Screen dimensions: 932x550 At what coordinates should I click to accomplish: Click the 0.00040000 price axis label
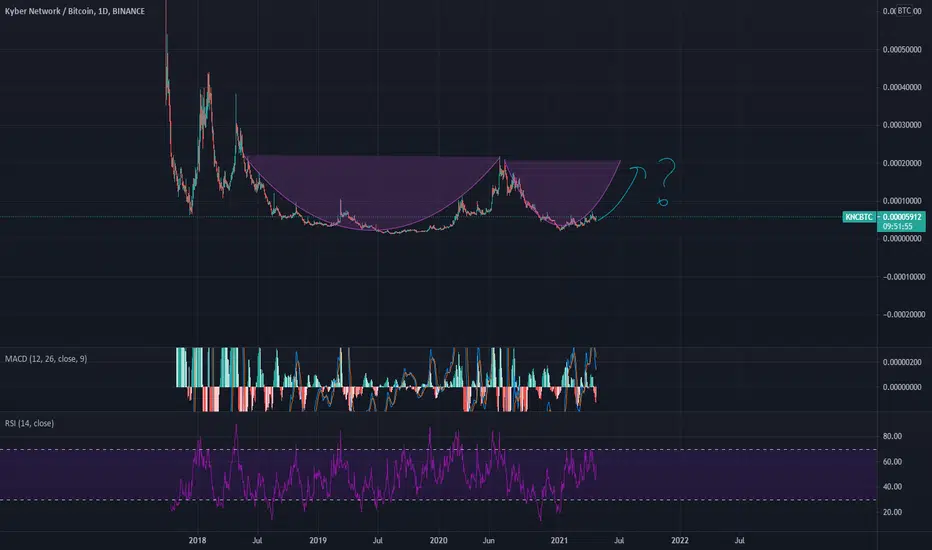tap(902, 87)
